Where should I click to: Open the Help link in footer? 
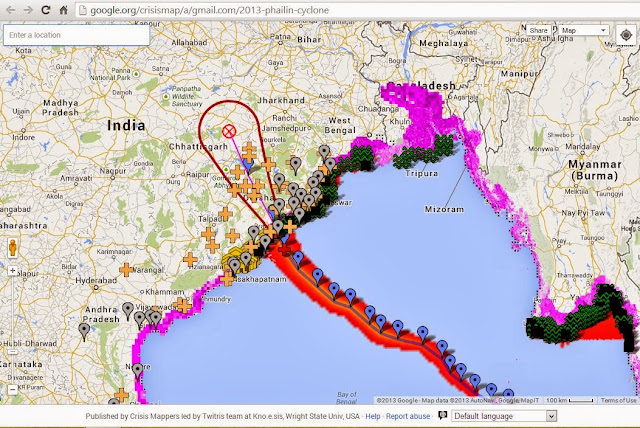[x=372, y=416]
